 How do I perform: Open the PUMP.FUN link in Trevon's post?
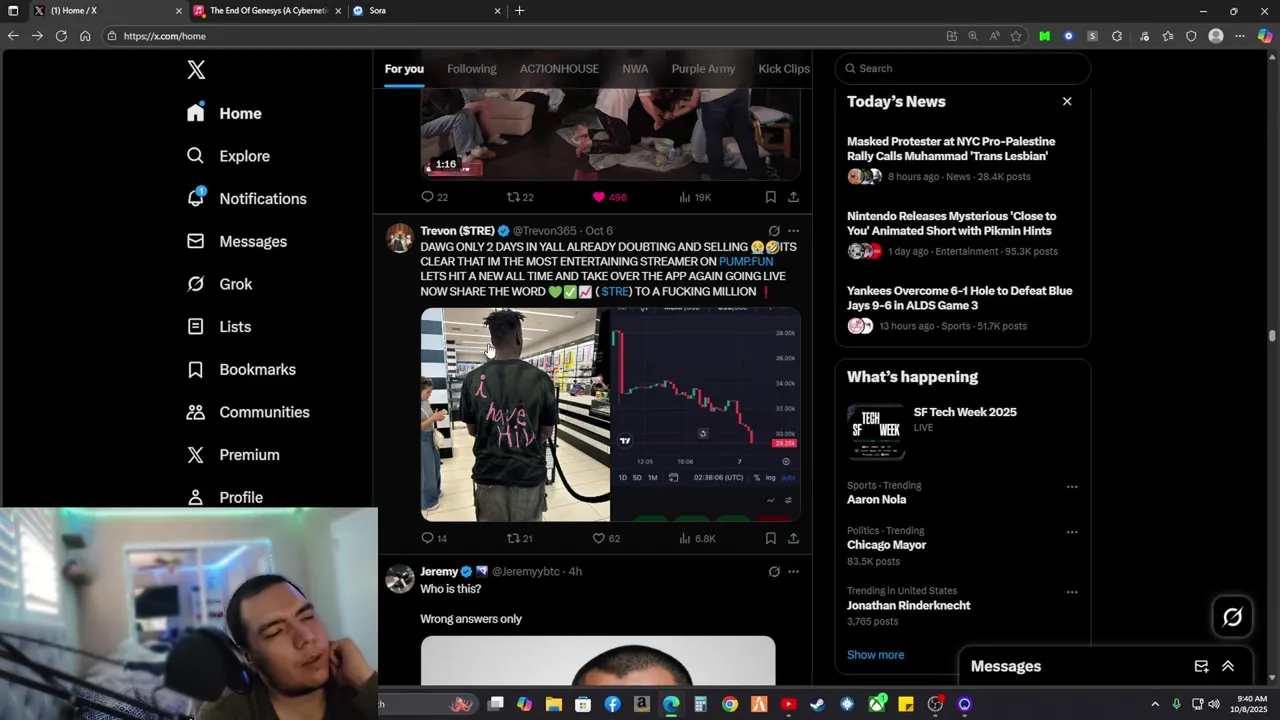pyautogui.click(x=746, y=261)
